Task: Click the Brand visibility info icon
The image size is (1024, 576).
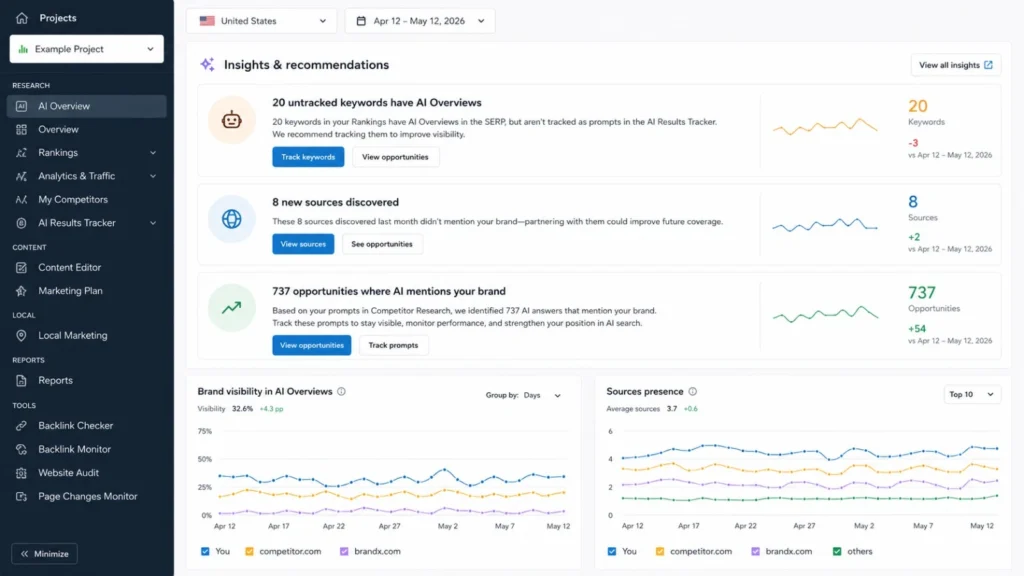Action: pos(341,391)
